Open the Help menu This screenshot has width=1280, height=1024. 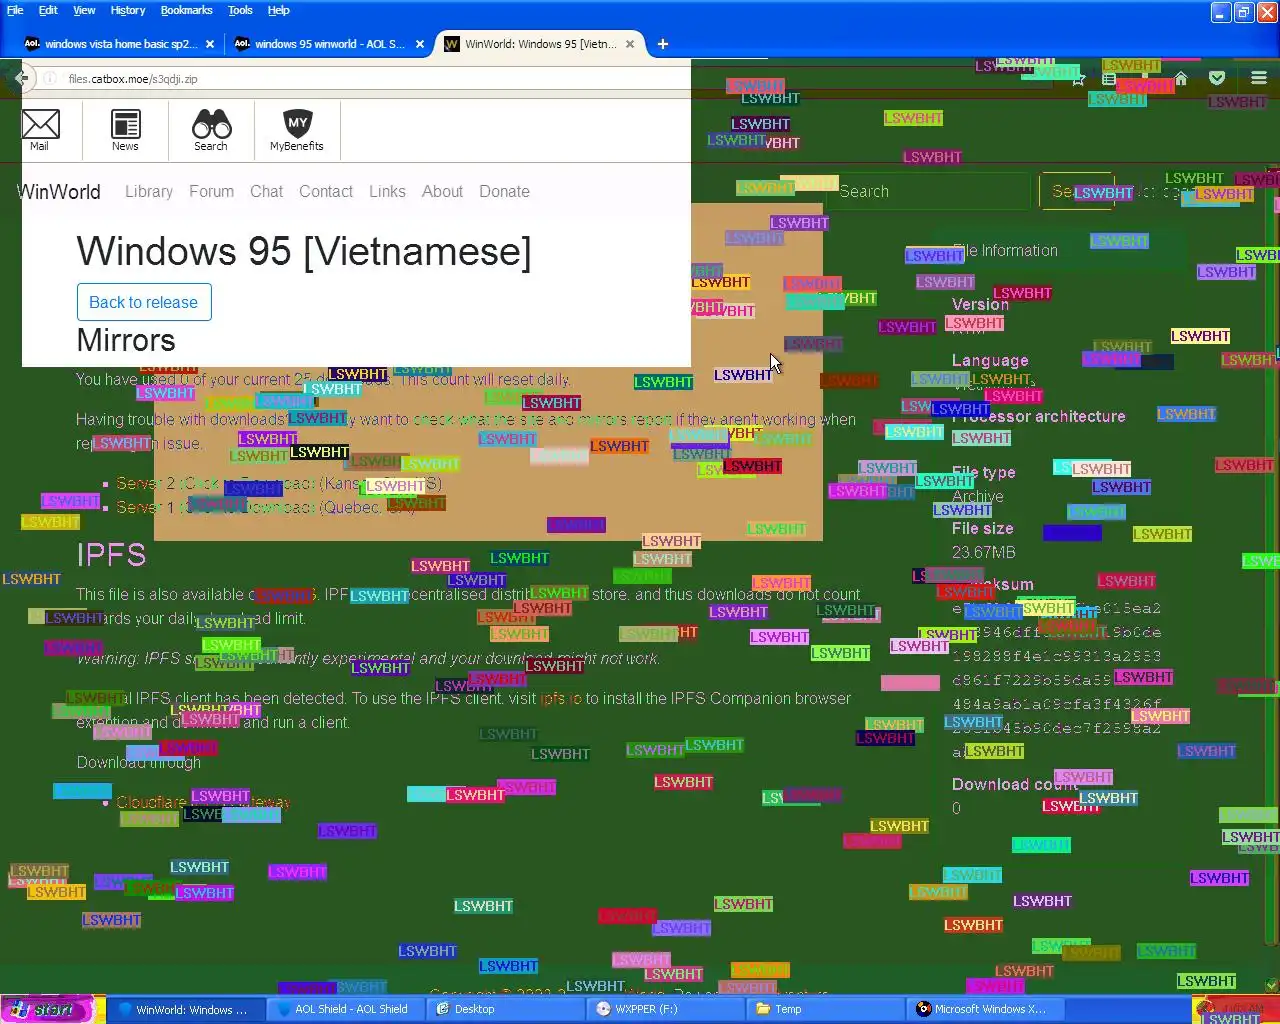click(279, 10)
